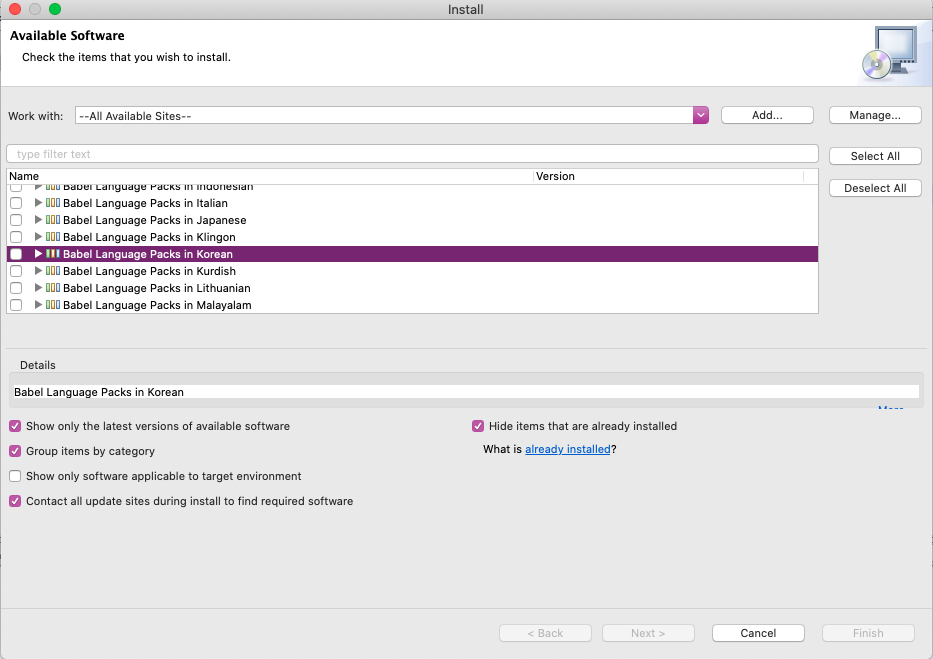933x659 pixels.
Task: Expand the Malayalam language packs tree node
Action: coord(38,305)
